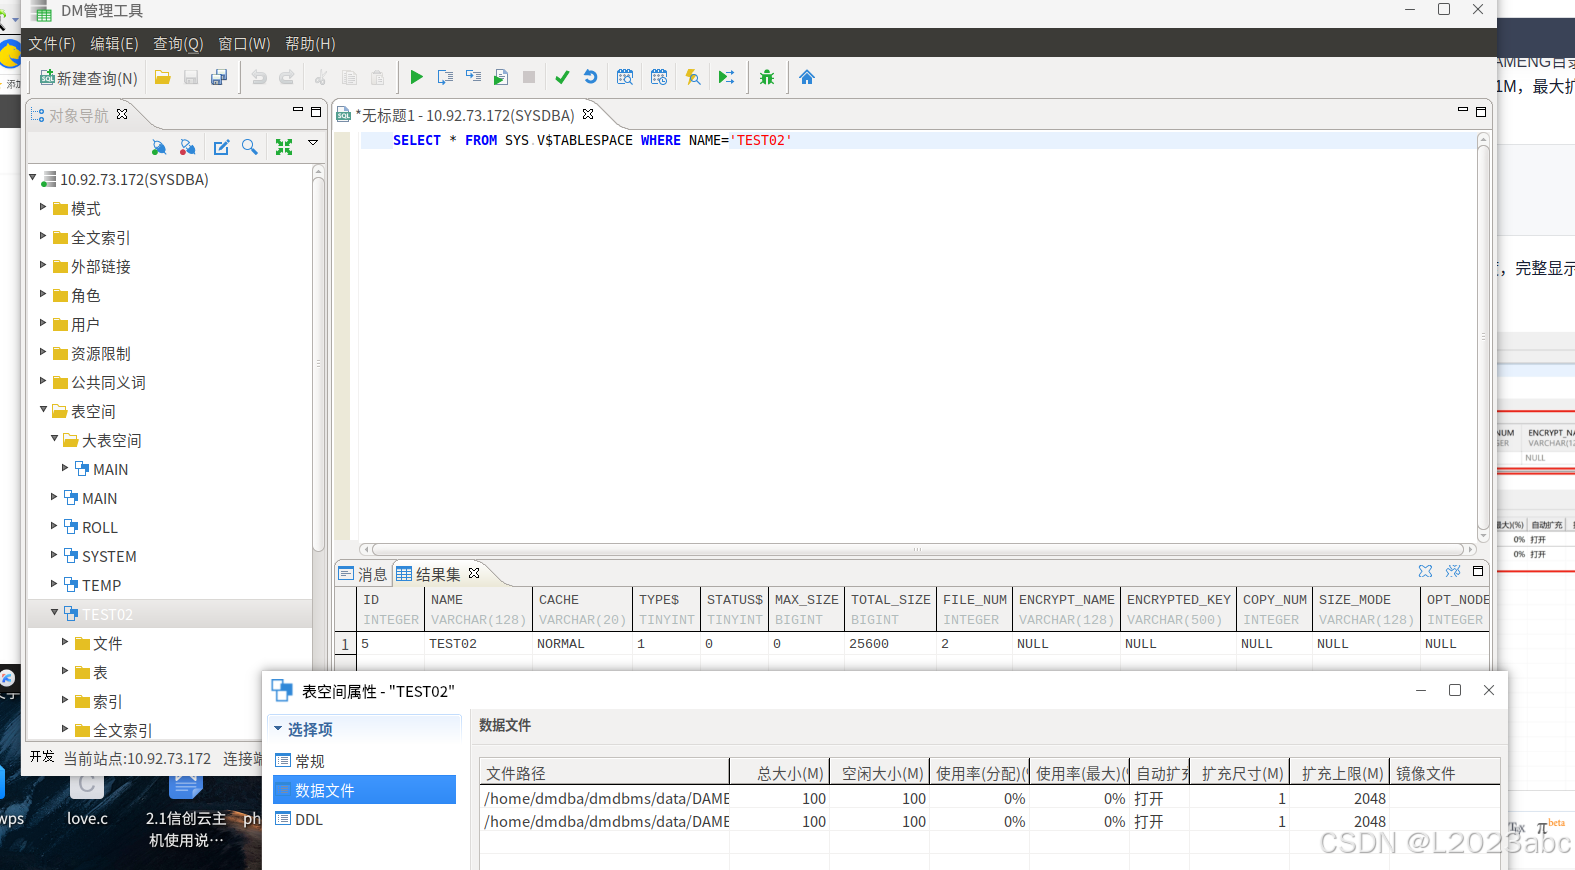Screen dimensions: 1575x870
Task: Collapse the 表空间 folder
Action: [43, 410]
